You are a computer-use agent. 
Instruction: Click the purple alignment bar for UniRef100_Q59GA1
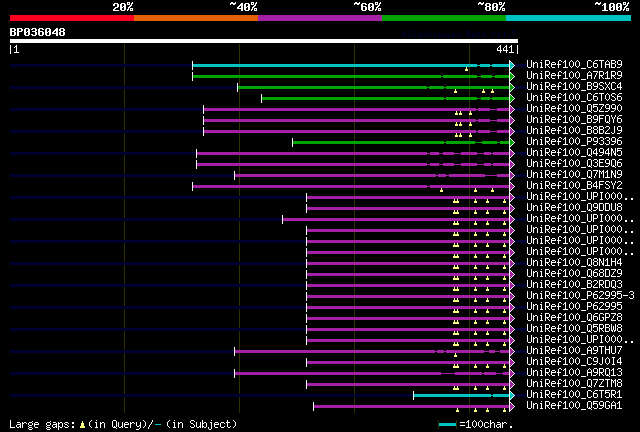[411, 406]
